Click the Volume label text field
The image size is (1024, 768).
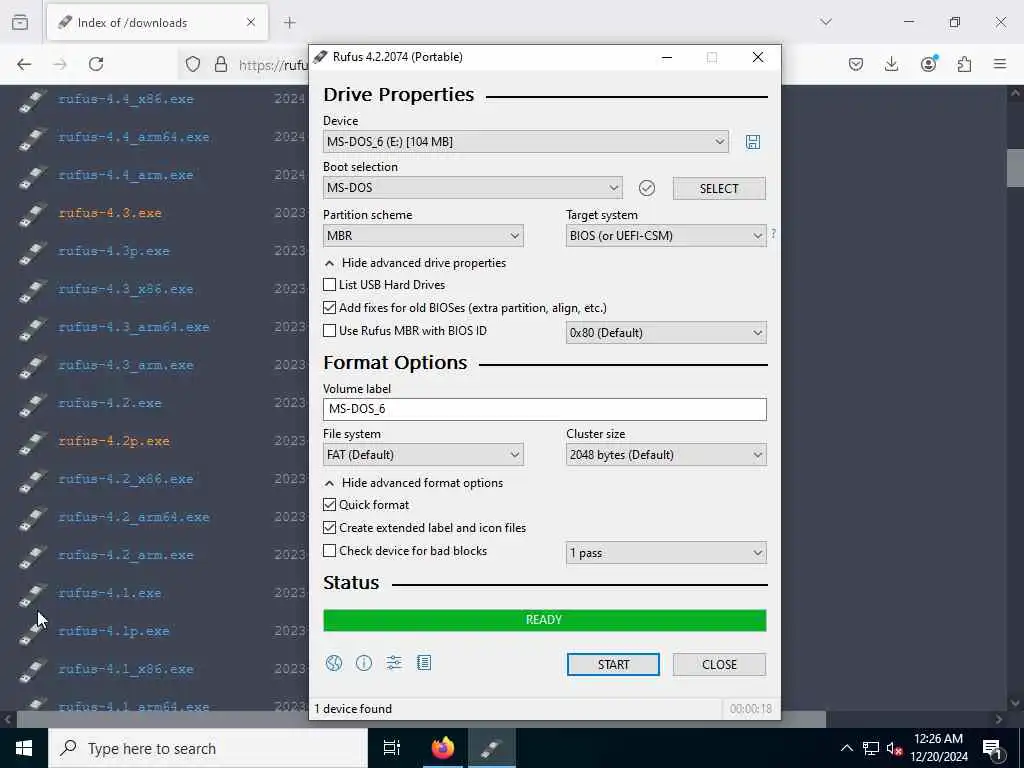545,409
